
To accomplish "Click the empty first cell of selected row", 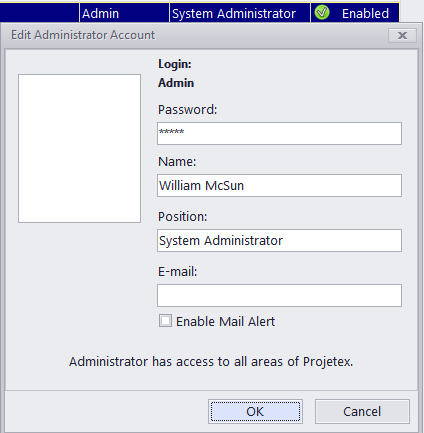I will pyautogui.click(x=39, y=13).
